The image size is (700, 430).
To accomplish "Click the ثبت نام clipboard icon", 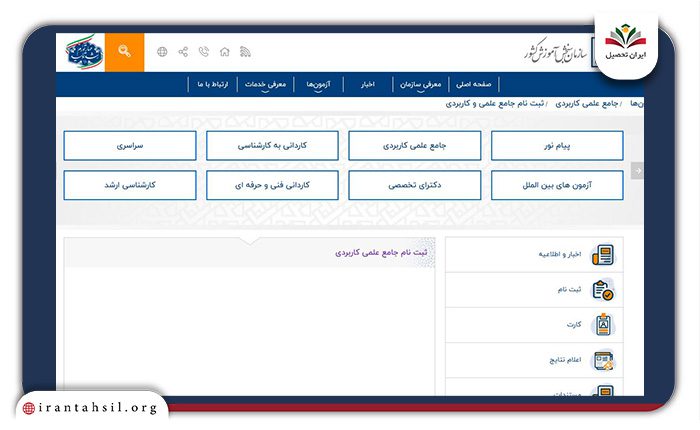I will (603, 290).
